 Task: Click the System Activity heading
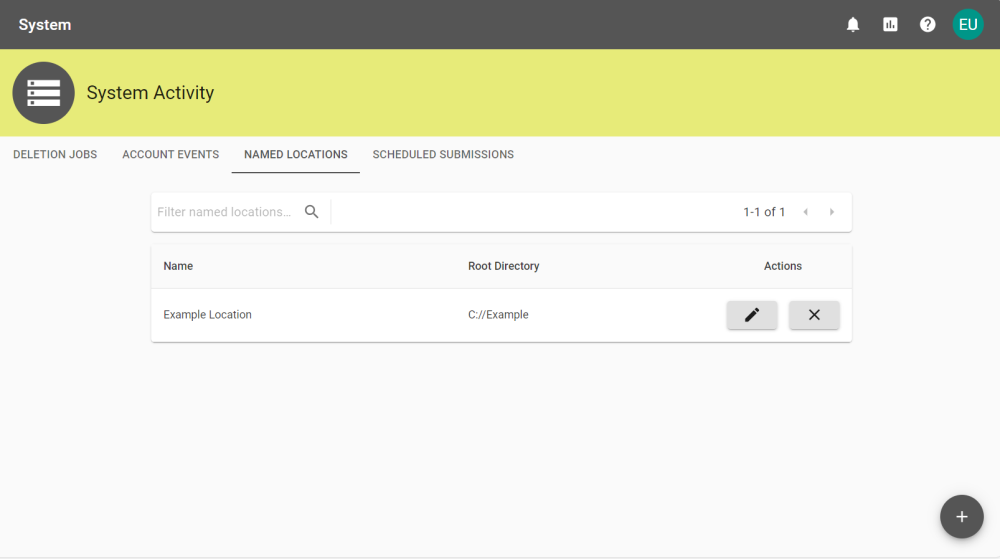(x=150, y=93)
